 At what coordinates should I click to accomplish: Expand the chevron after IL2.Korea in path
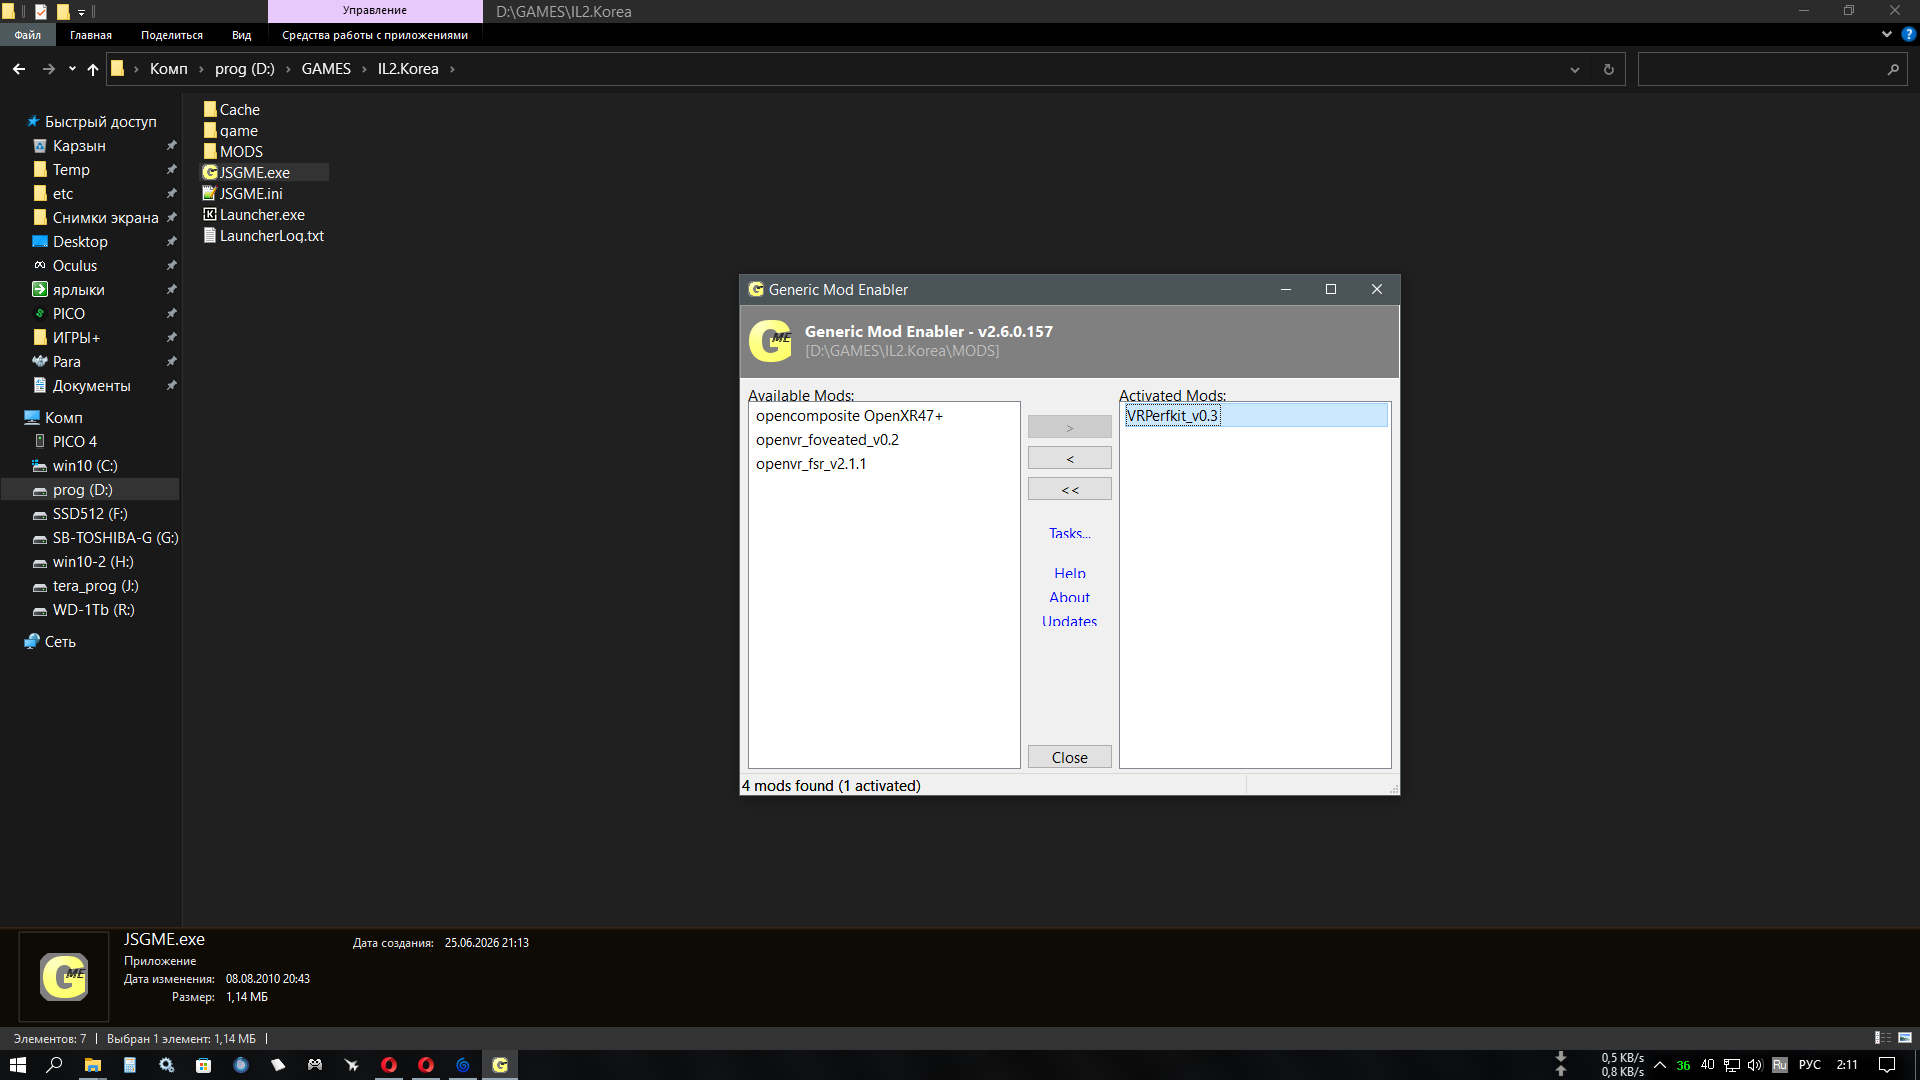pyautogui.click(x=452, y=69)
